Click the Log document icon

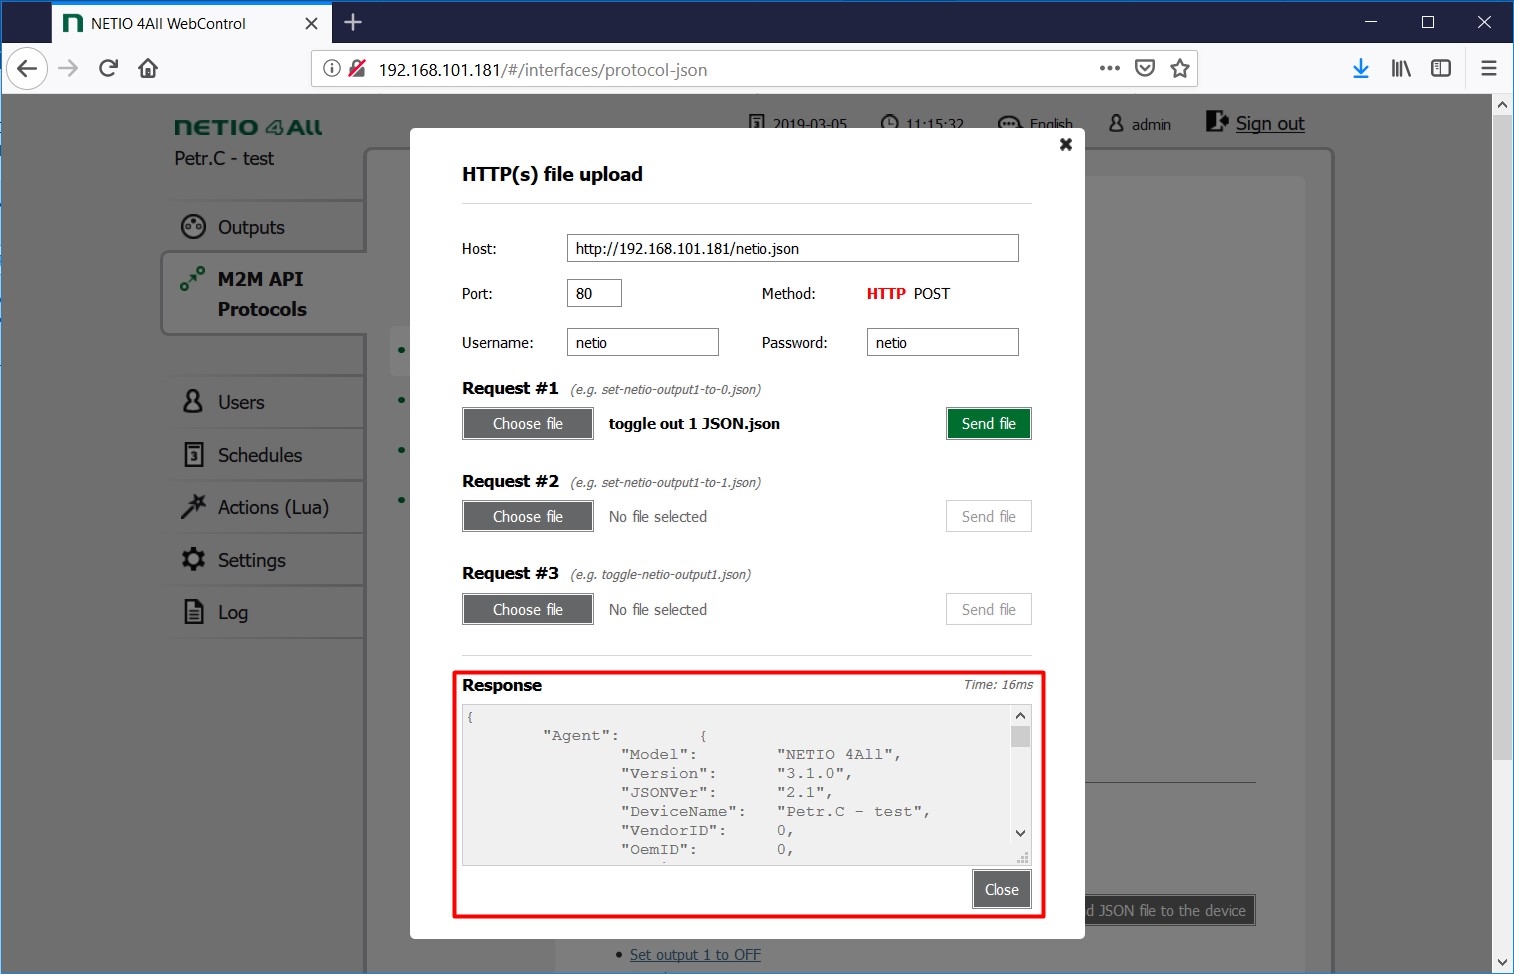pyautogui.click(x=194, y=611)
